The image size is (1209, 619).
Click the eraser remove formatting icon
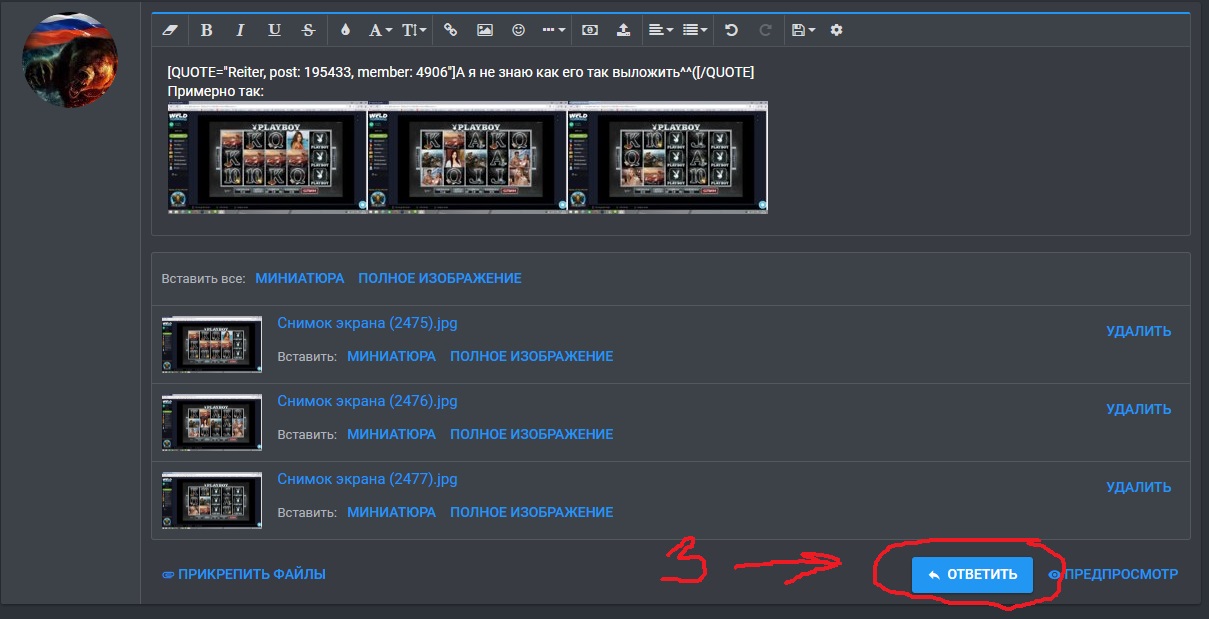pyautogui.click(x=169, y=30)
